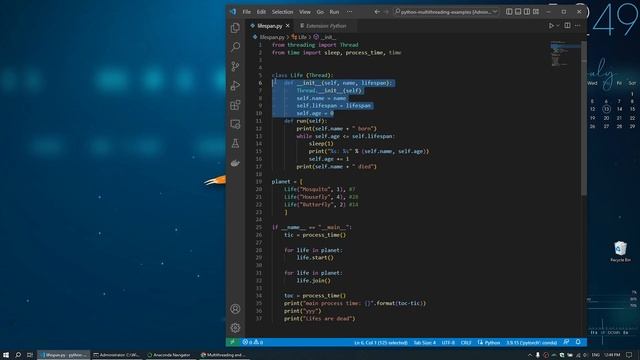Viewport: 640px width, 360px height.
Task: Toggle bottom panel visibility
Action: click(x=518, y=12)
